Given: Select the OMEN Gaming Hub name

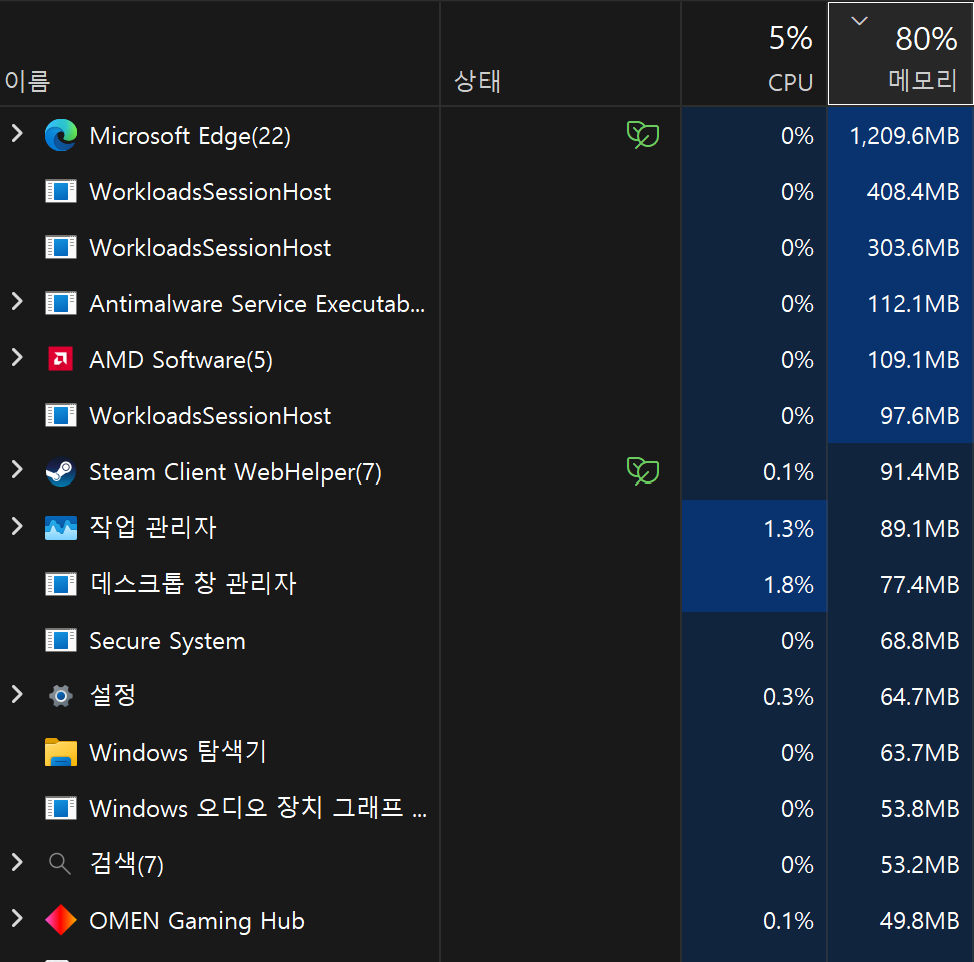Looking at the screenshot, I should (x=197, y=921).
